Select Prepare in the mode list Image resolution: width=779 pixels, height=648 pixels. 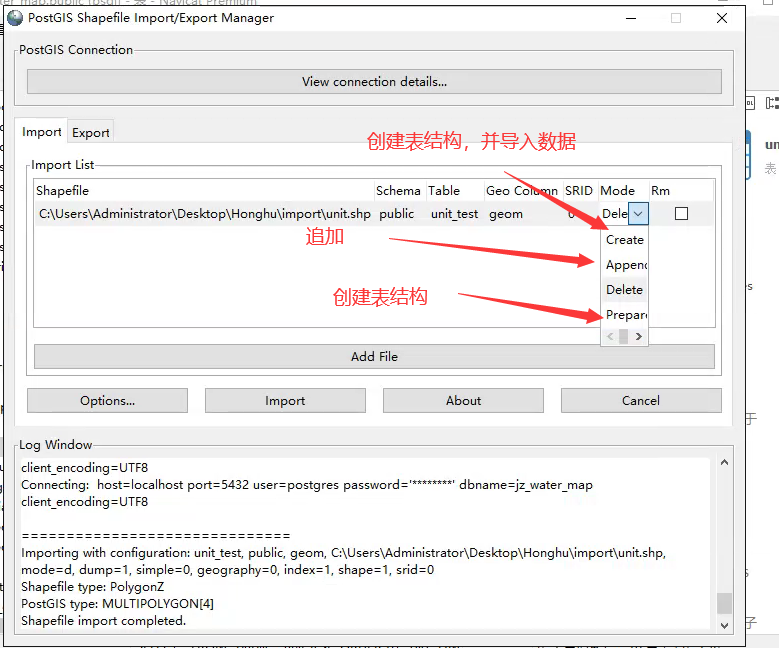coord(626,315)
